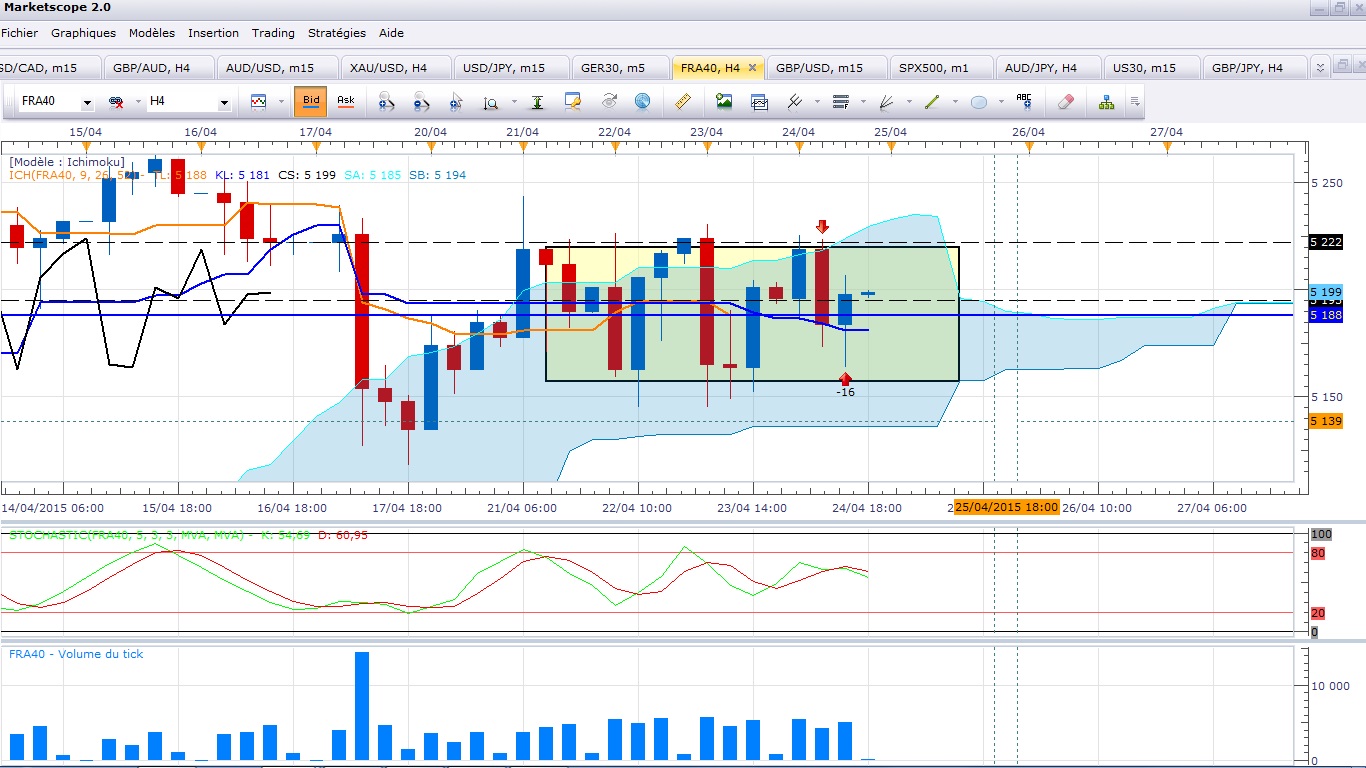Select the eraser tool
Image resolution: width=1366 pixels, height=768 pixels.
[1065, 102]
